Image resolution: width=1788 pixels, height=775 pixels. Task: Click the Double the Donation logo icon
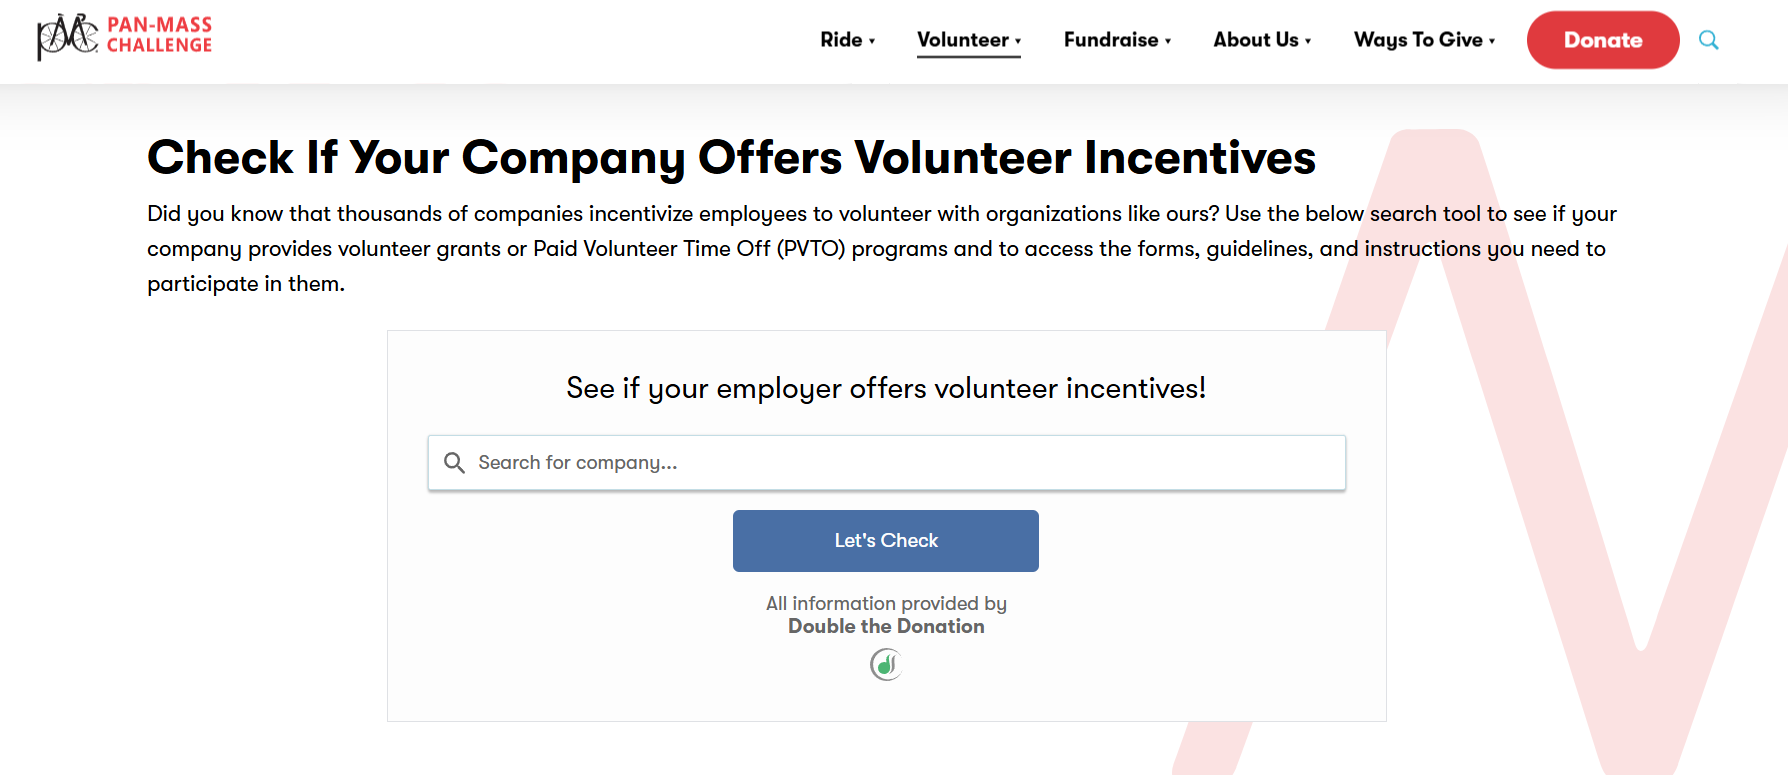(886, 664)
